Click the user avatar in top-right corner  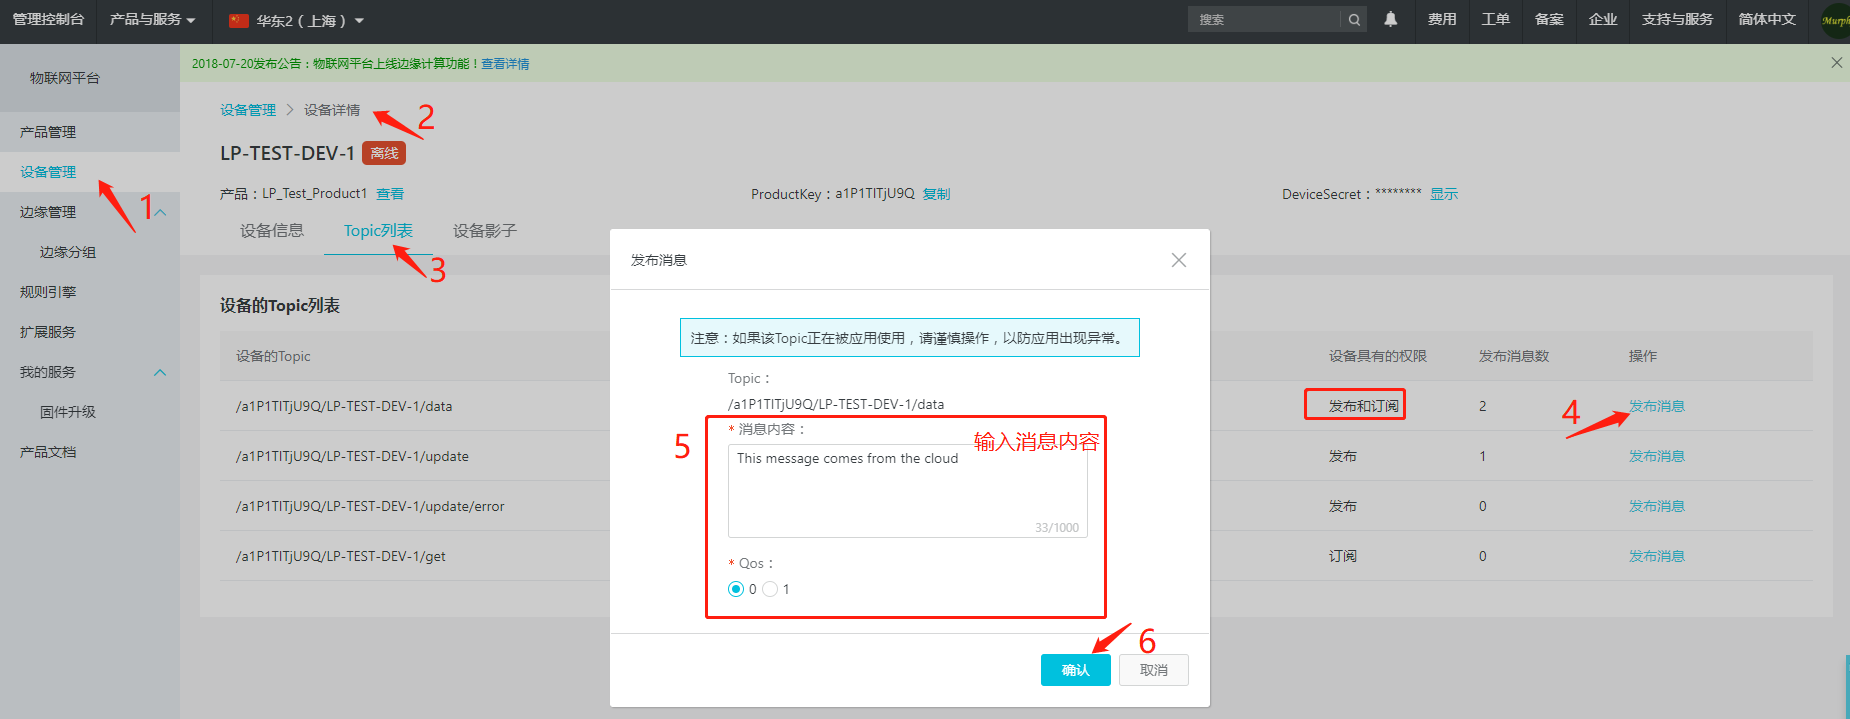tap(1834, 20)
